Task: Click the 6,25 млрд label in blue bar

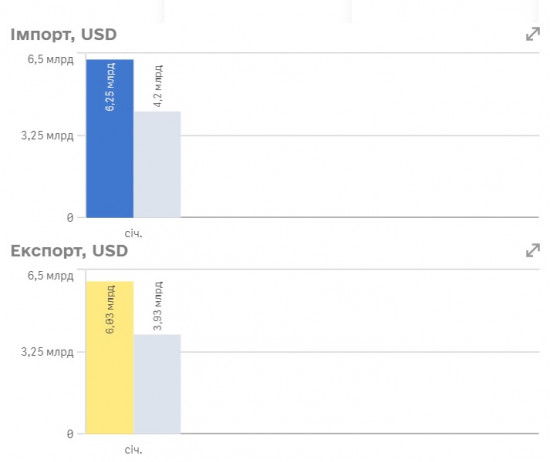Action: tap(110, 87)
